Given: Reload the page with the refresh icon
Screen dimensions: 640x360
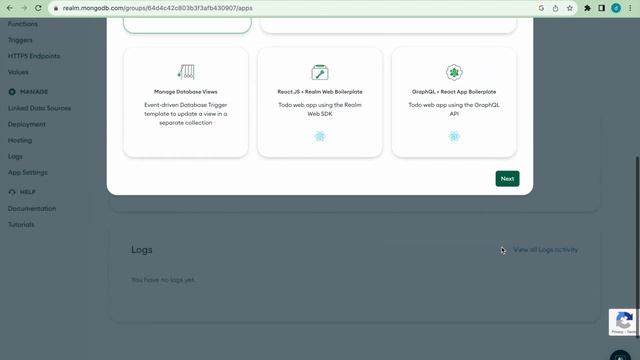Looking at the screenshot, I should [x=38, y=8].
